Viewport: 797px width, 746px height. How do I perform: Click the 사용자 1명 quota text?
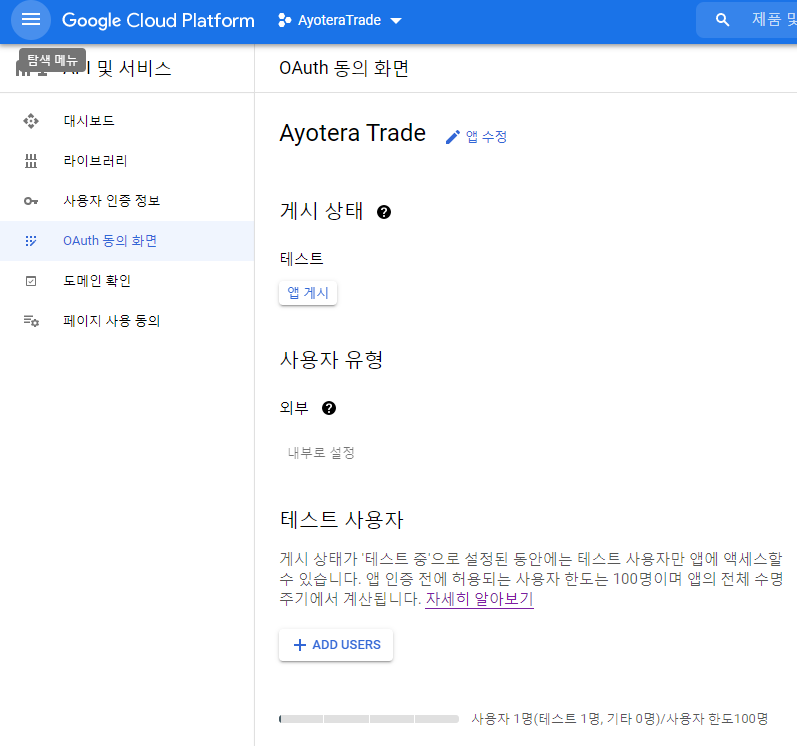tap(620, 719)
